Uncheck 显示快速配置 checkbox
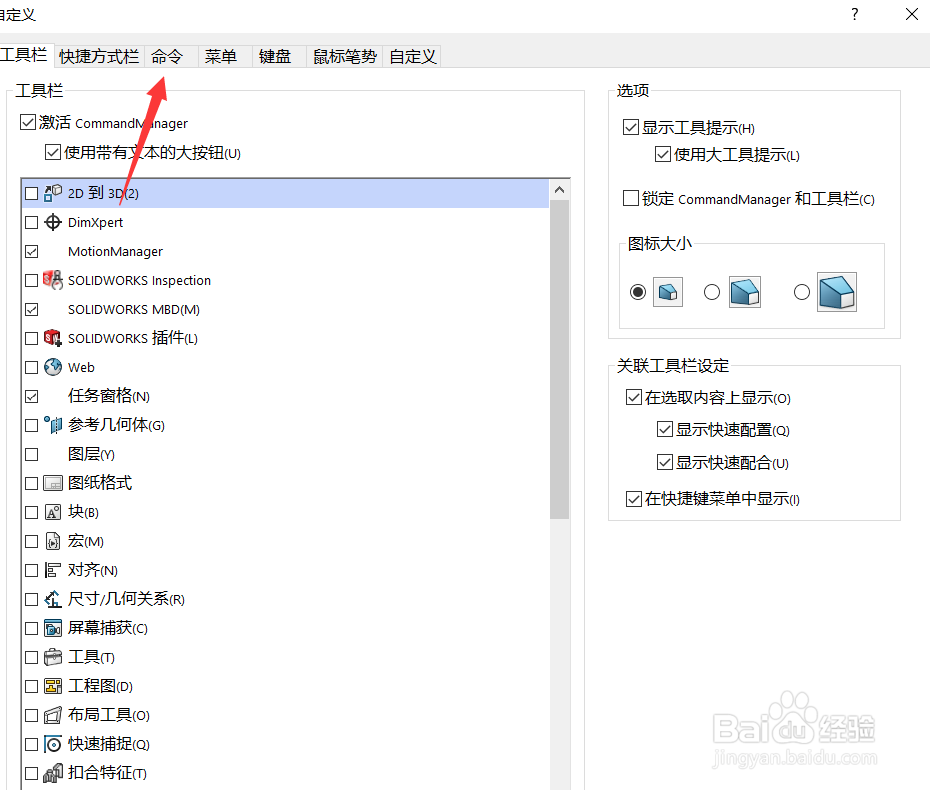Screen dimensions: 930x790 coord(664,429)
